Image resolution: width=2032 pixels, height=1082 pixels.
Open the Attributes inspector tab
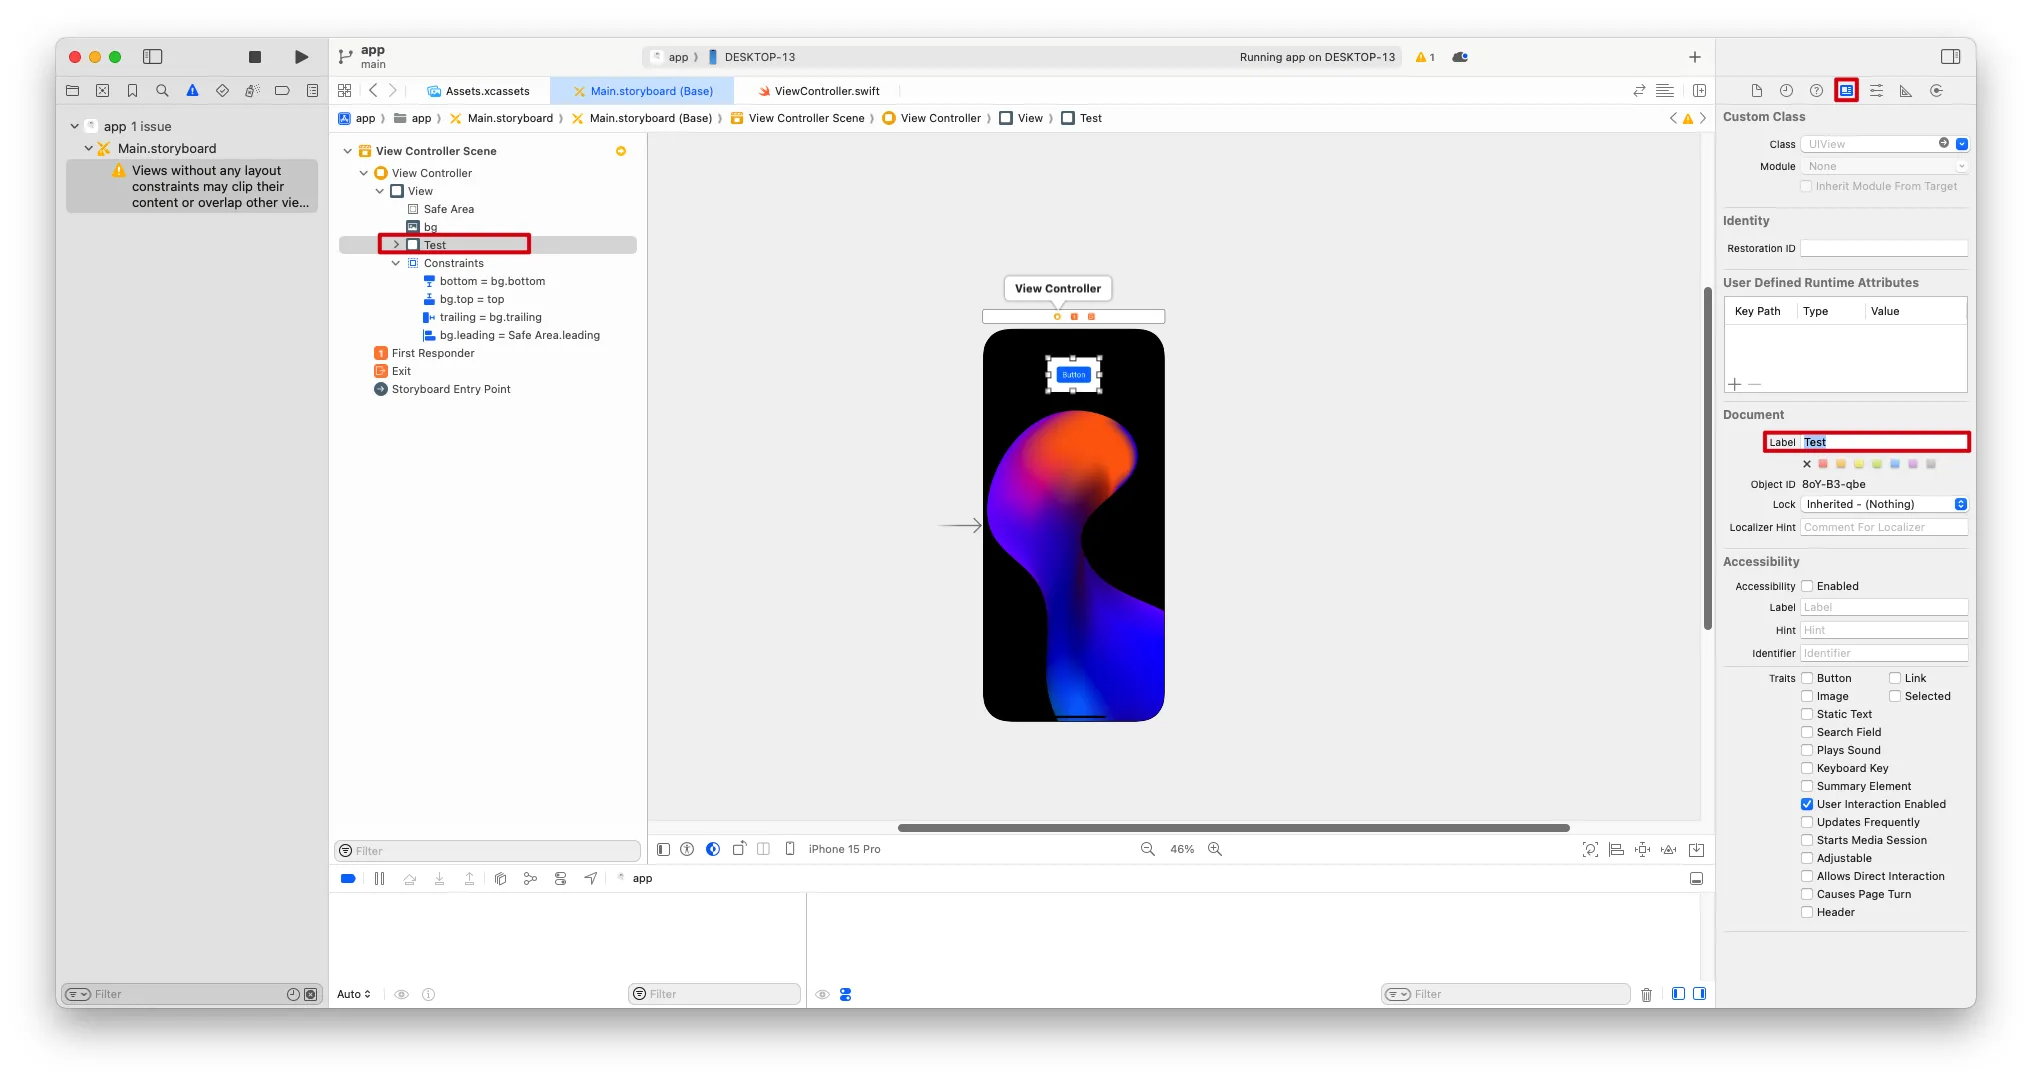(x=1876, y=91)
